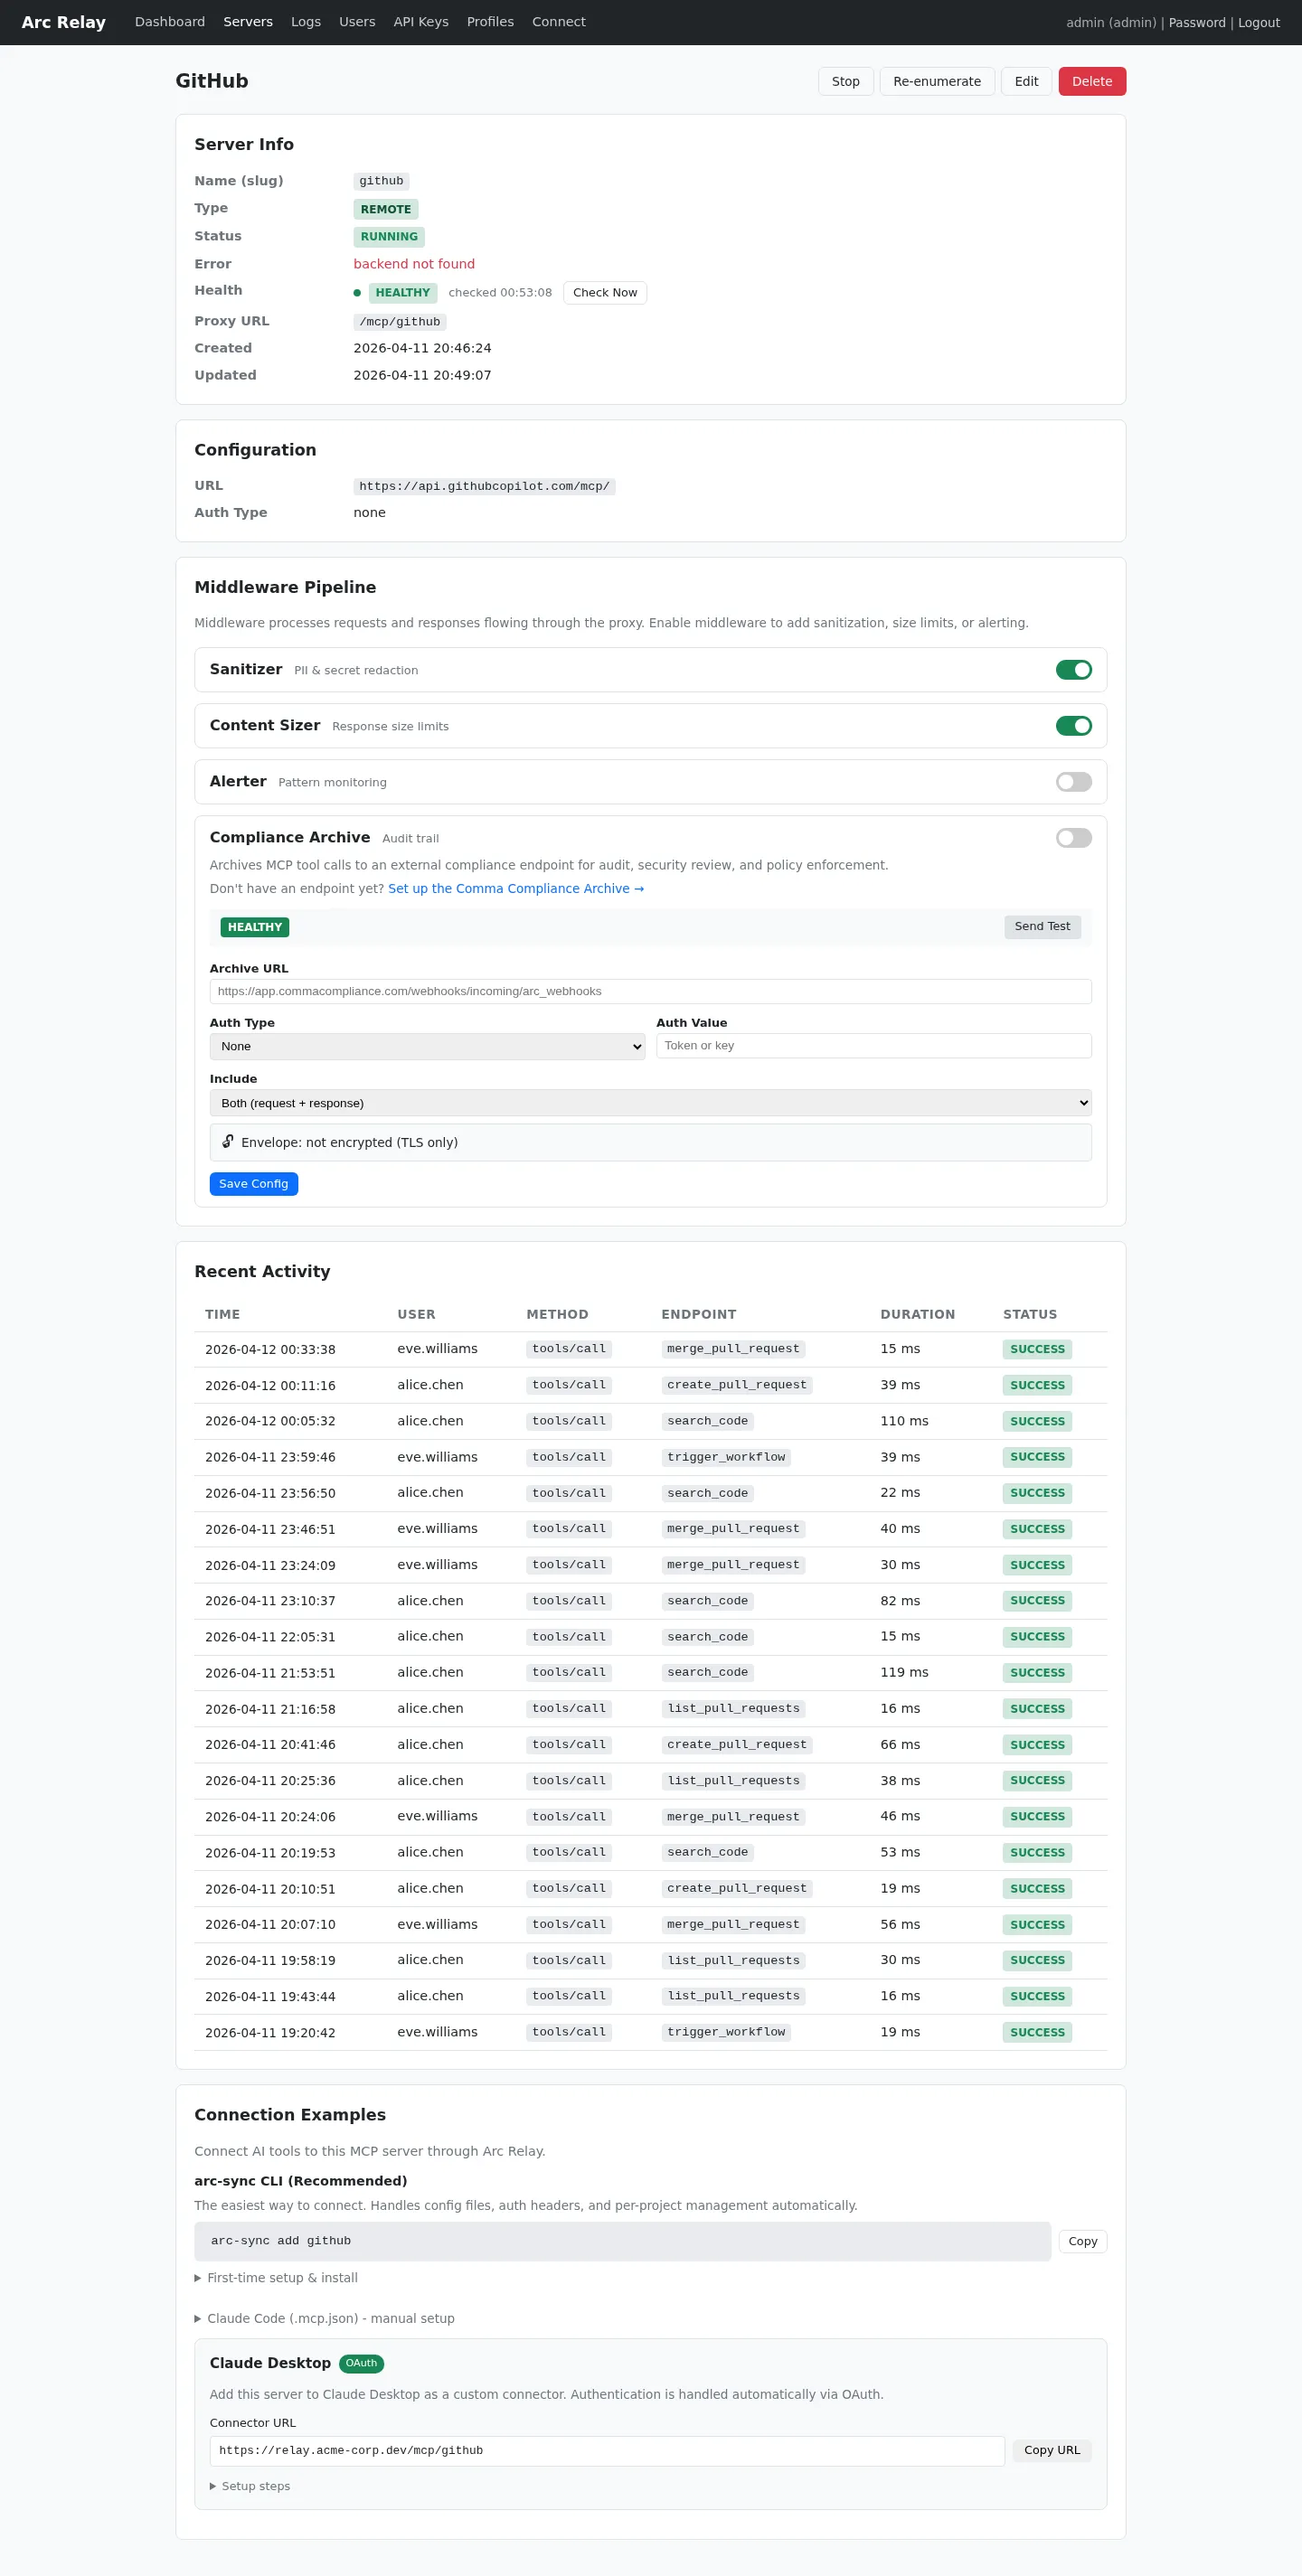Screen dimensions: 1302x2576
Task: Click the Re-enumerate button
Action: pos(937,81)
